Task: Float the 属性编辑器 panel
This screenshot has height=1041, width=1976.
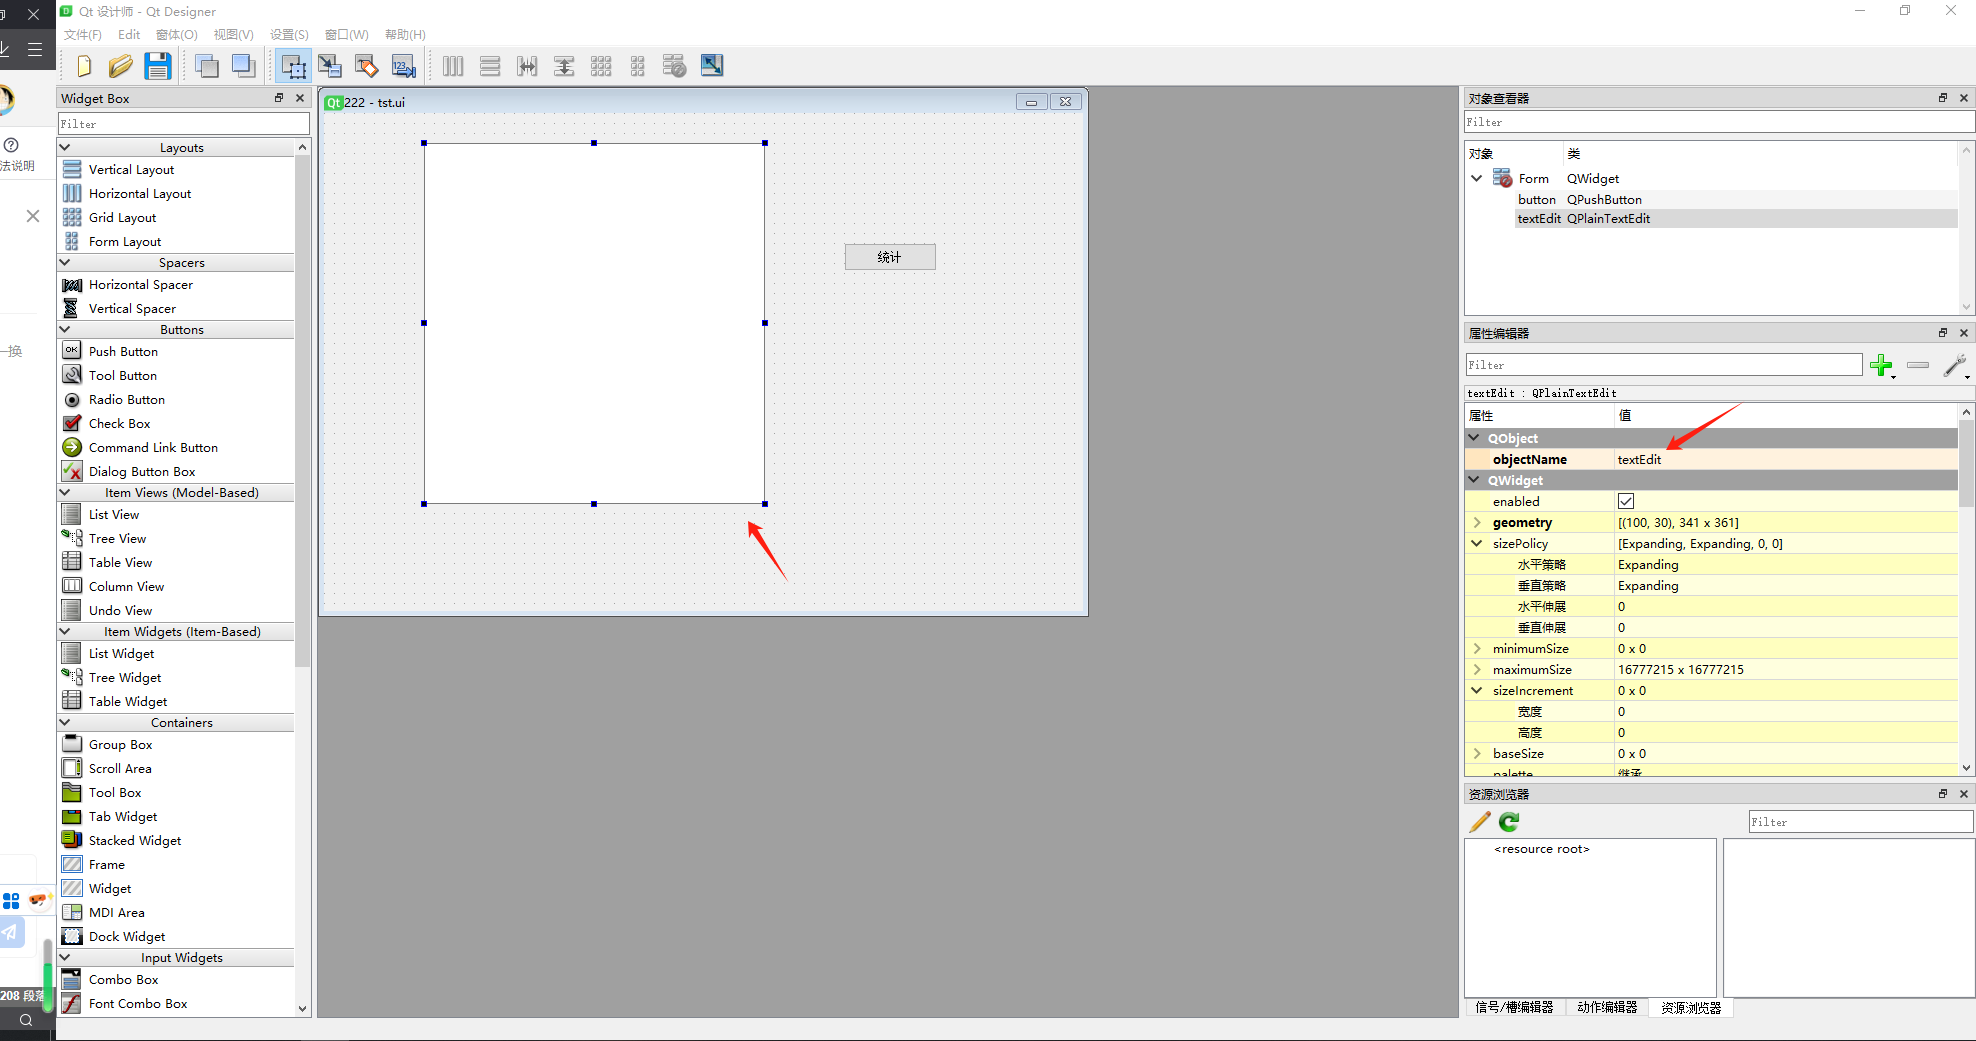Action: click(x=1943, y=333)
